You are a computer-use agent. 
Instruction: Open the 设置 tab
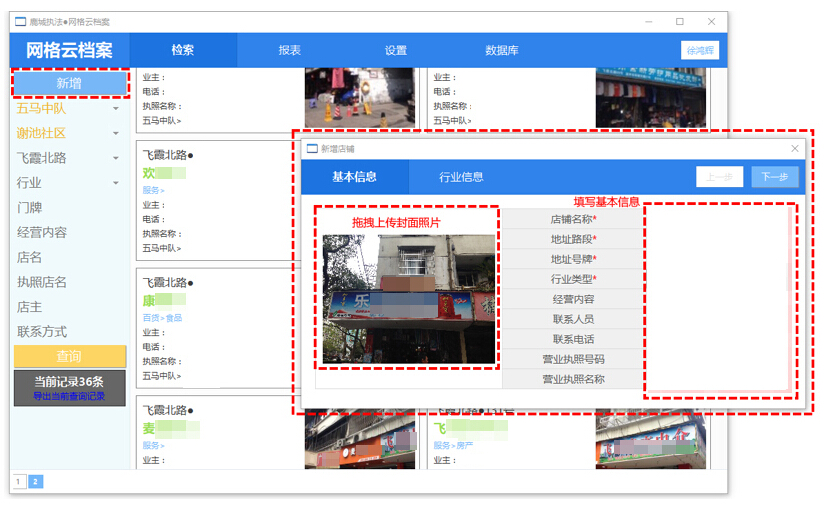[396, 50]
